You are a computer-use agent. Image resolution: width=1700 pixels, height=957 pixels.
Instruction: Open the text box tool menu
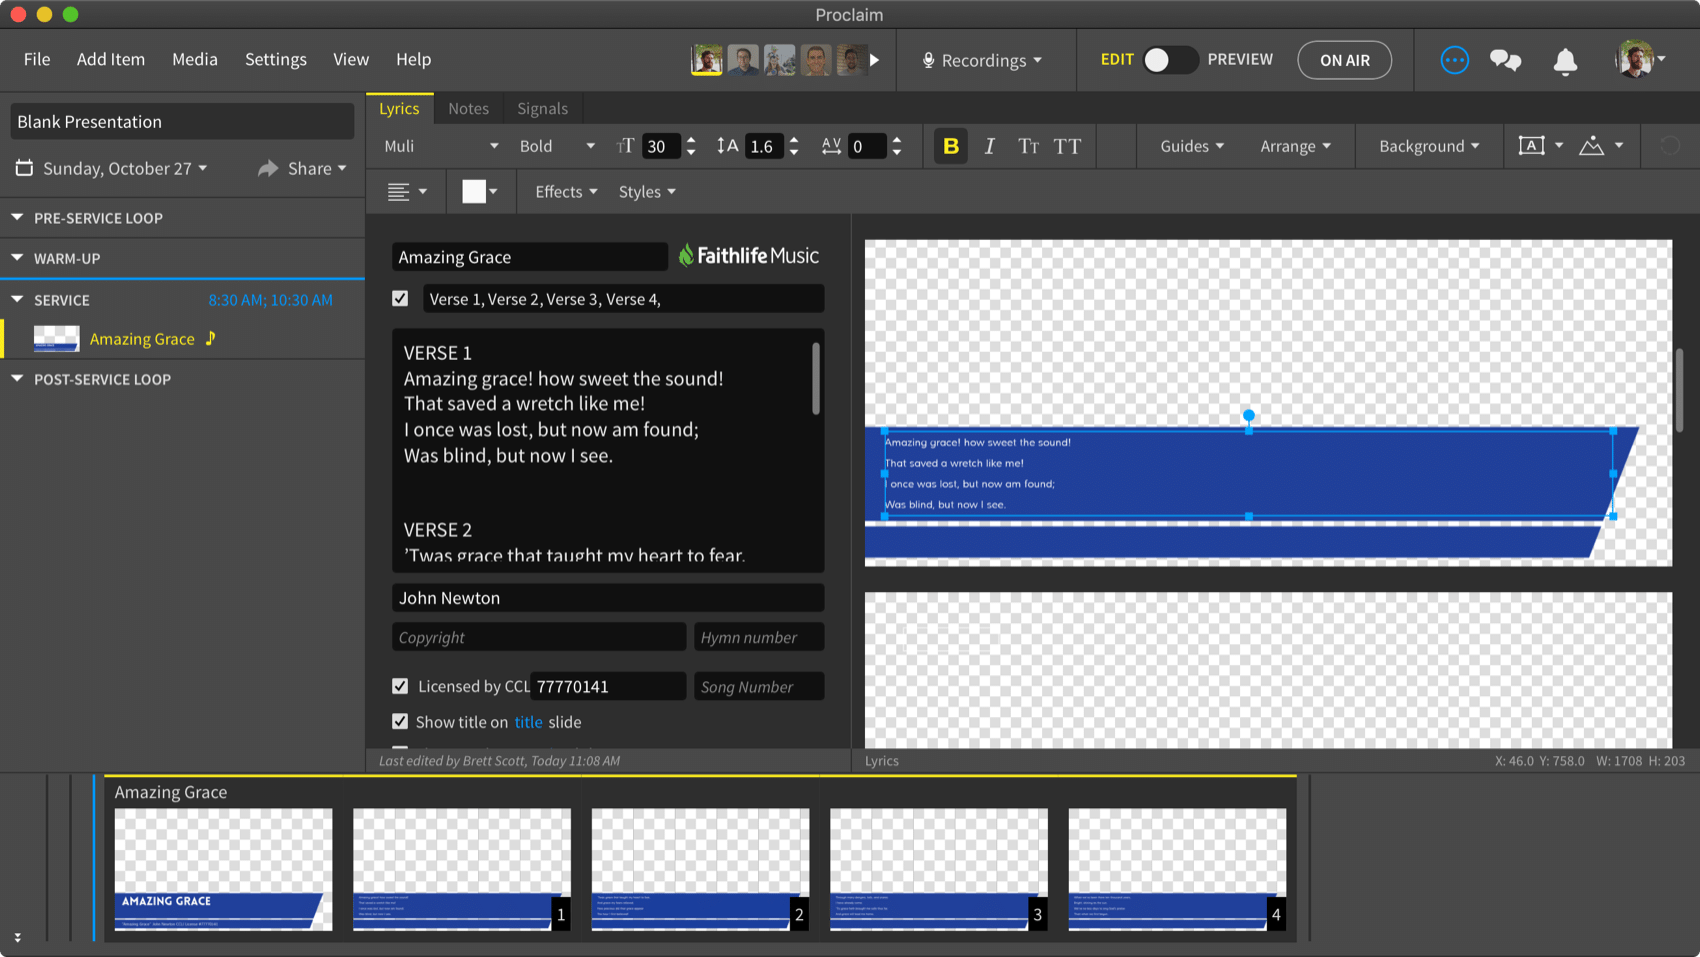tap(1540, 146)
